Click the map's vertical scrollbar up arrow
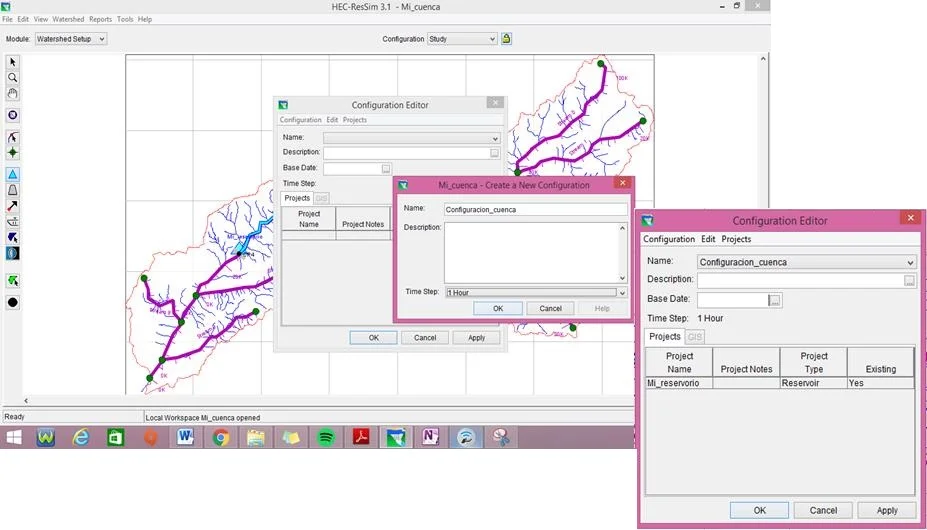The image size is (927, 530). click(x=763, y=59)
